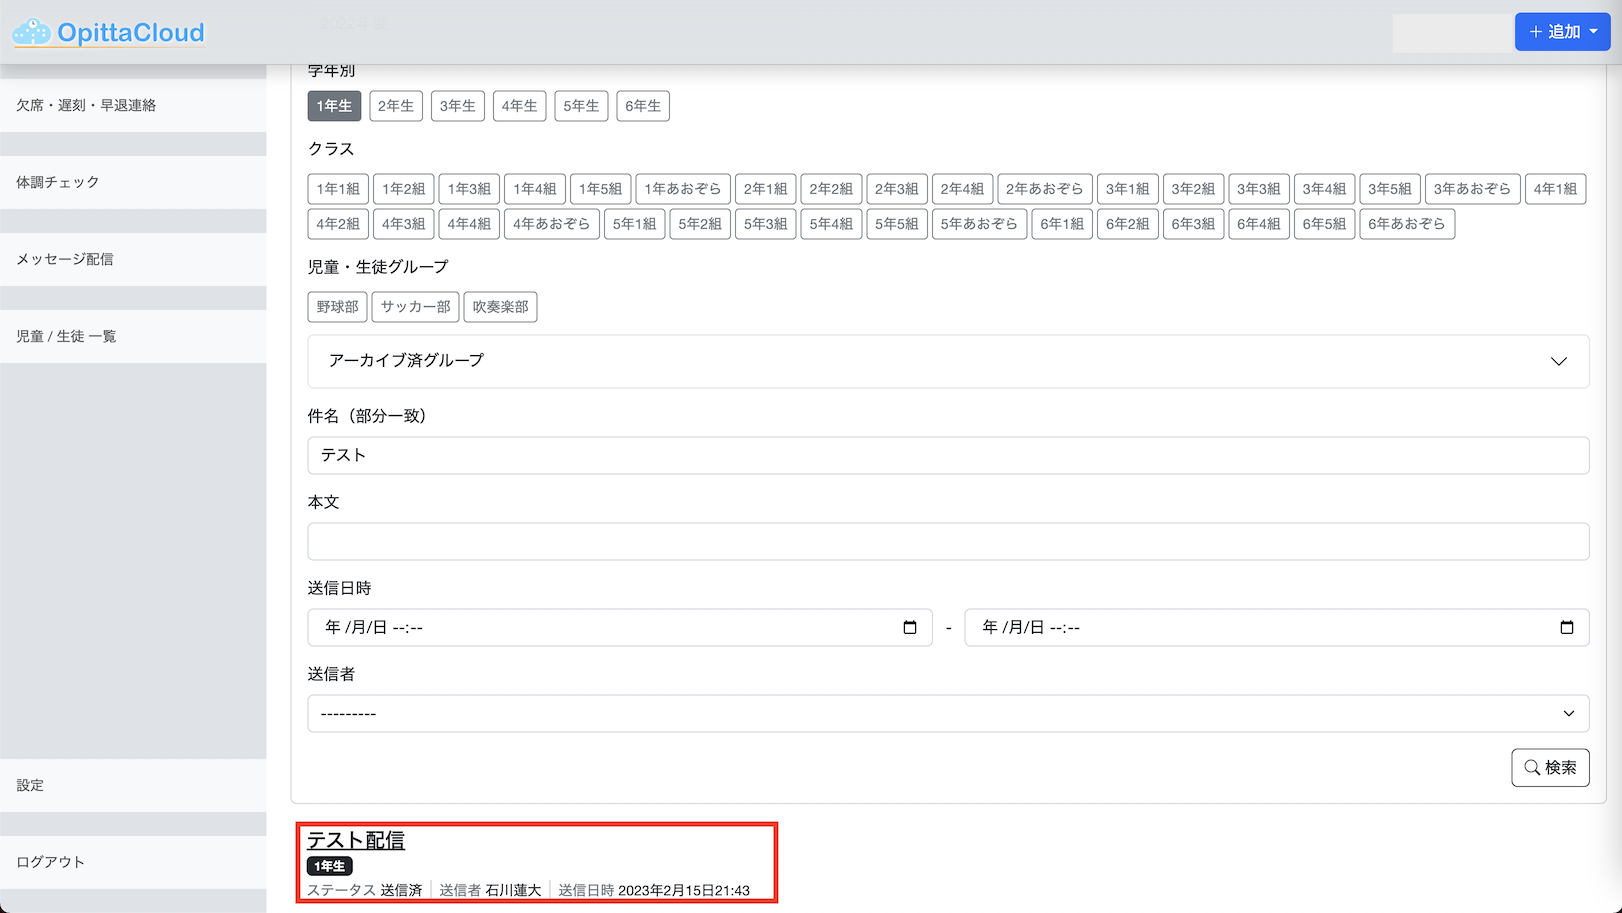Click the OpittaCloud brand name link
The width and height of the screenshot is (1622, 913).
(x=131, y=33)
